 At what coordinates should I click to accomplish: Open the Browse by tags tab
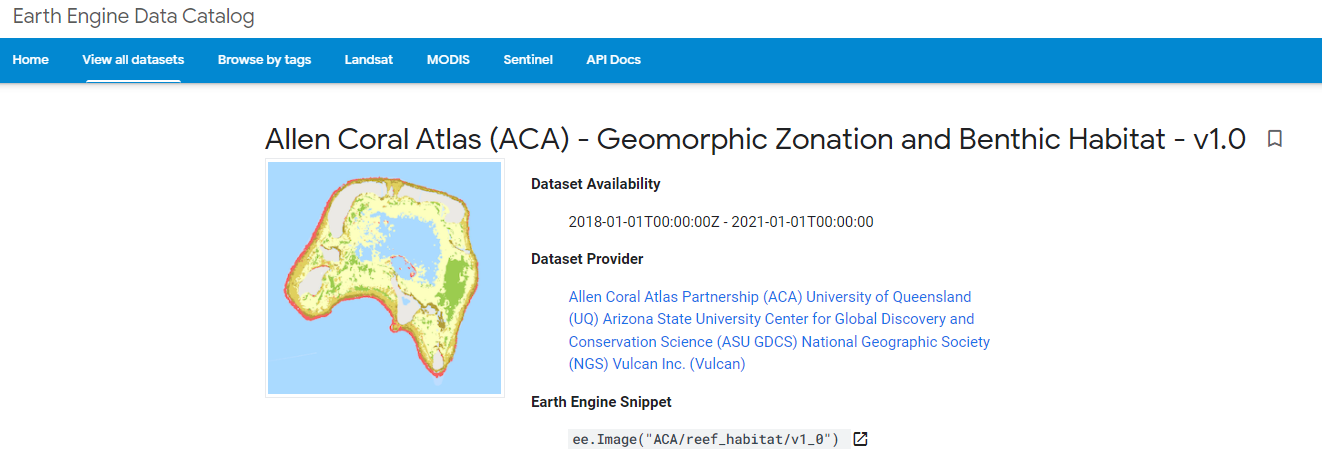264,60
